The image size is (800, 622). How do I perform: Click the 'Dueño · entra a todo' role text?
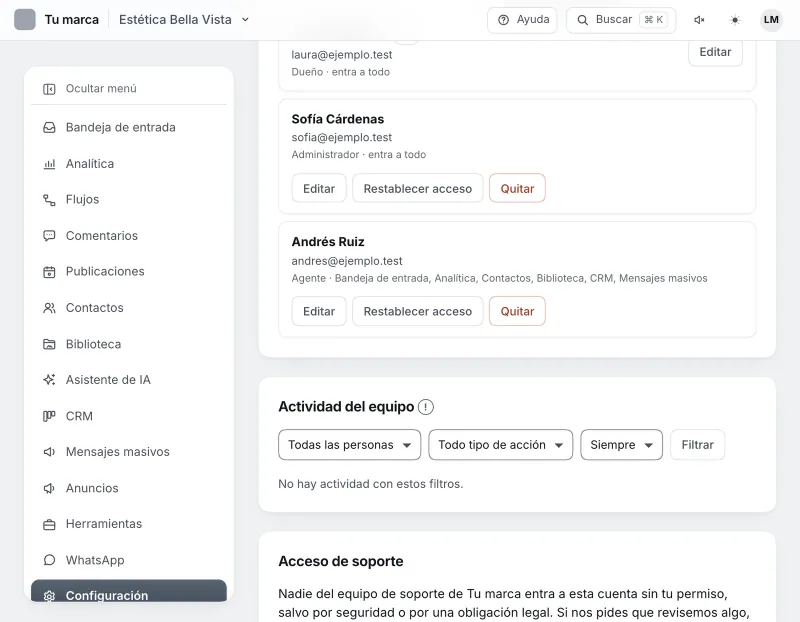pyautogui.click(x=340, y=72)
